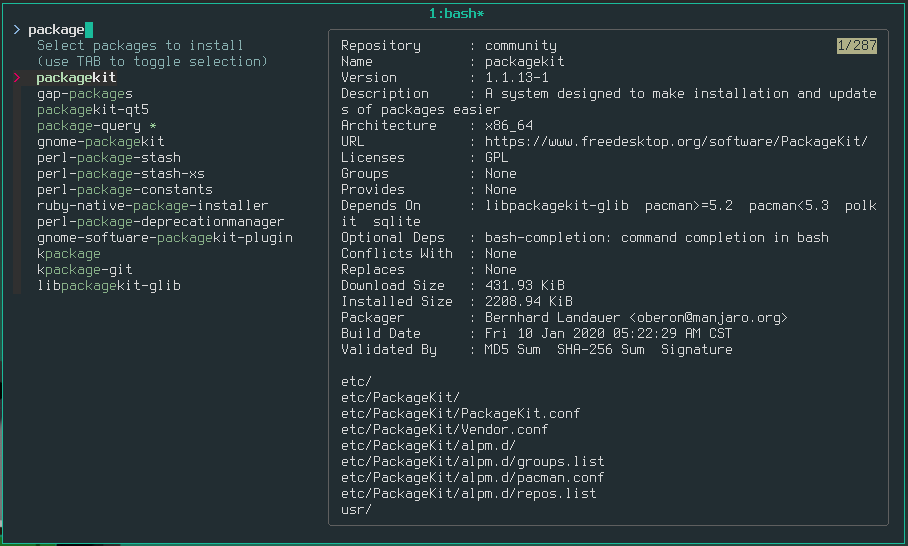
Task: Click the Validated By value line
Action: pos(608,350)
